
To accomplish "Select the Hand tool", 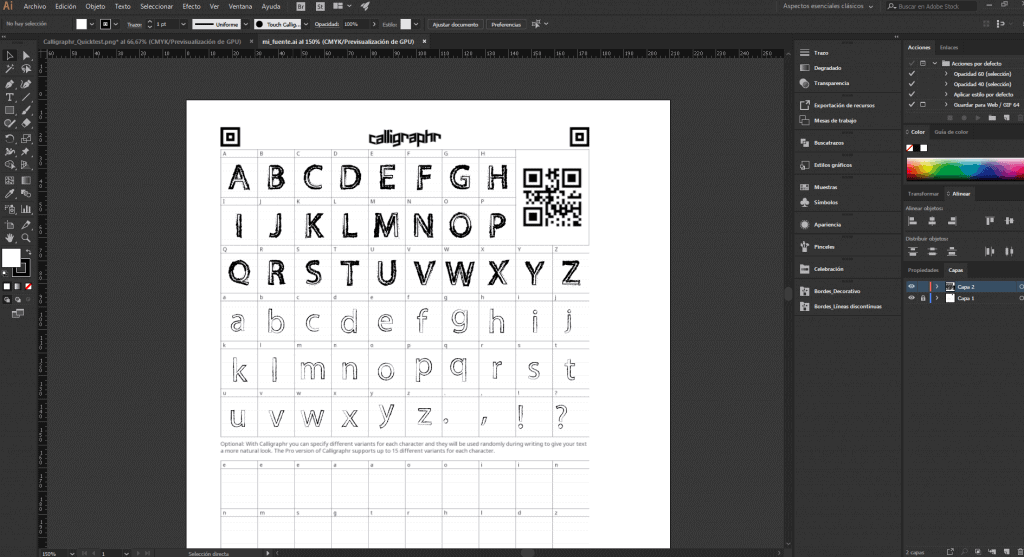I will [10, 238].
